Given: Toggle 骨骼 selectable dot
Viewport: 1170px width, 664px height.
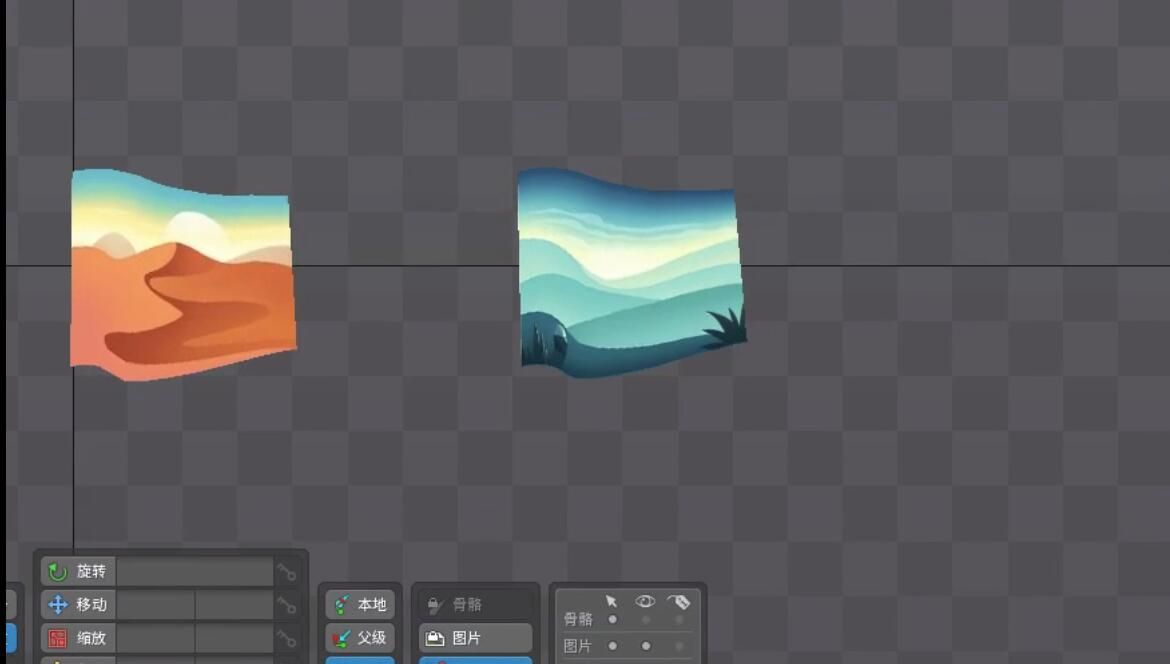Looking at the screenshot, I should tap(613, 619).
